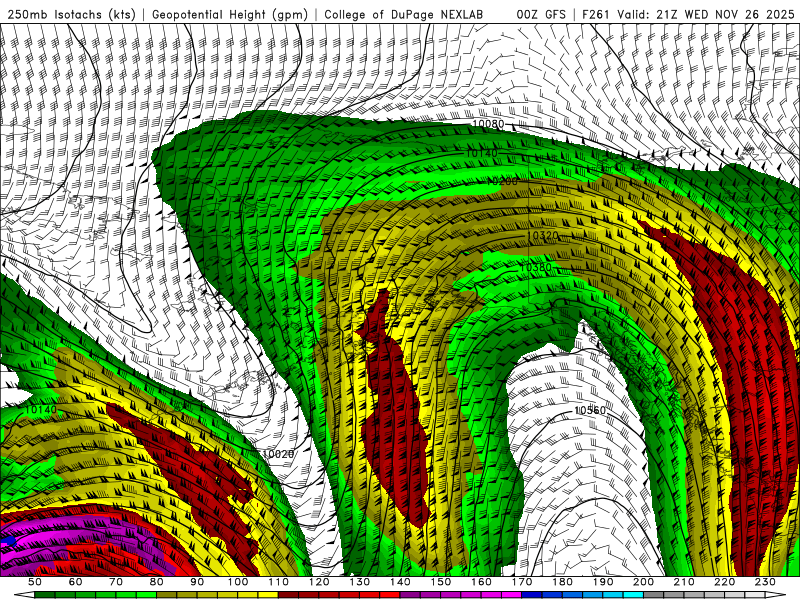Click the '130' value on the color scale
The height and width of the screenshot is (600, 800).
(x=360, y=582)
